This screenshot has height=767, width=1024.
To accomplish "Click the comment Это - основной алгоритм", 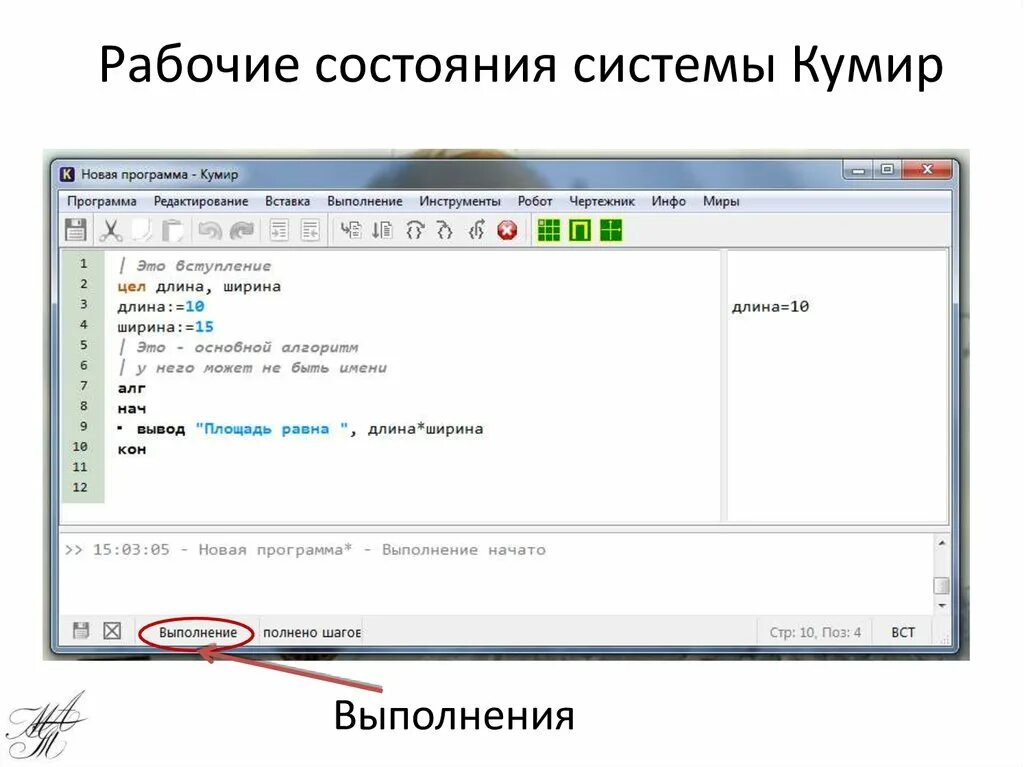I will [x=238, y=348].
